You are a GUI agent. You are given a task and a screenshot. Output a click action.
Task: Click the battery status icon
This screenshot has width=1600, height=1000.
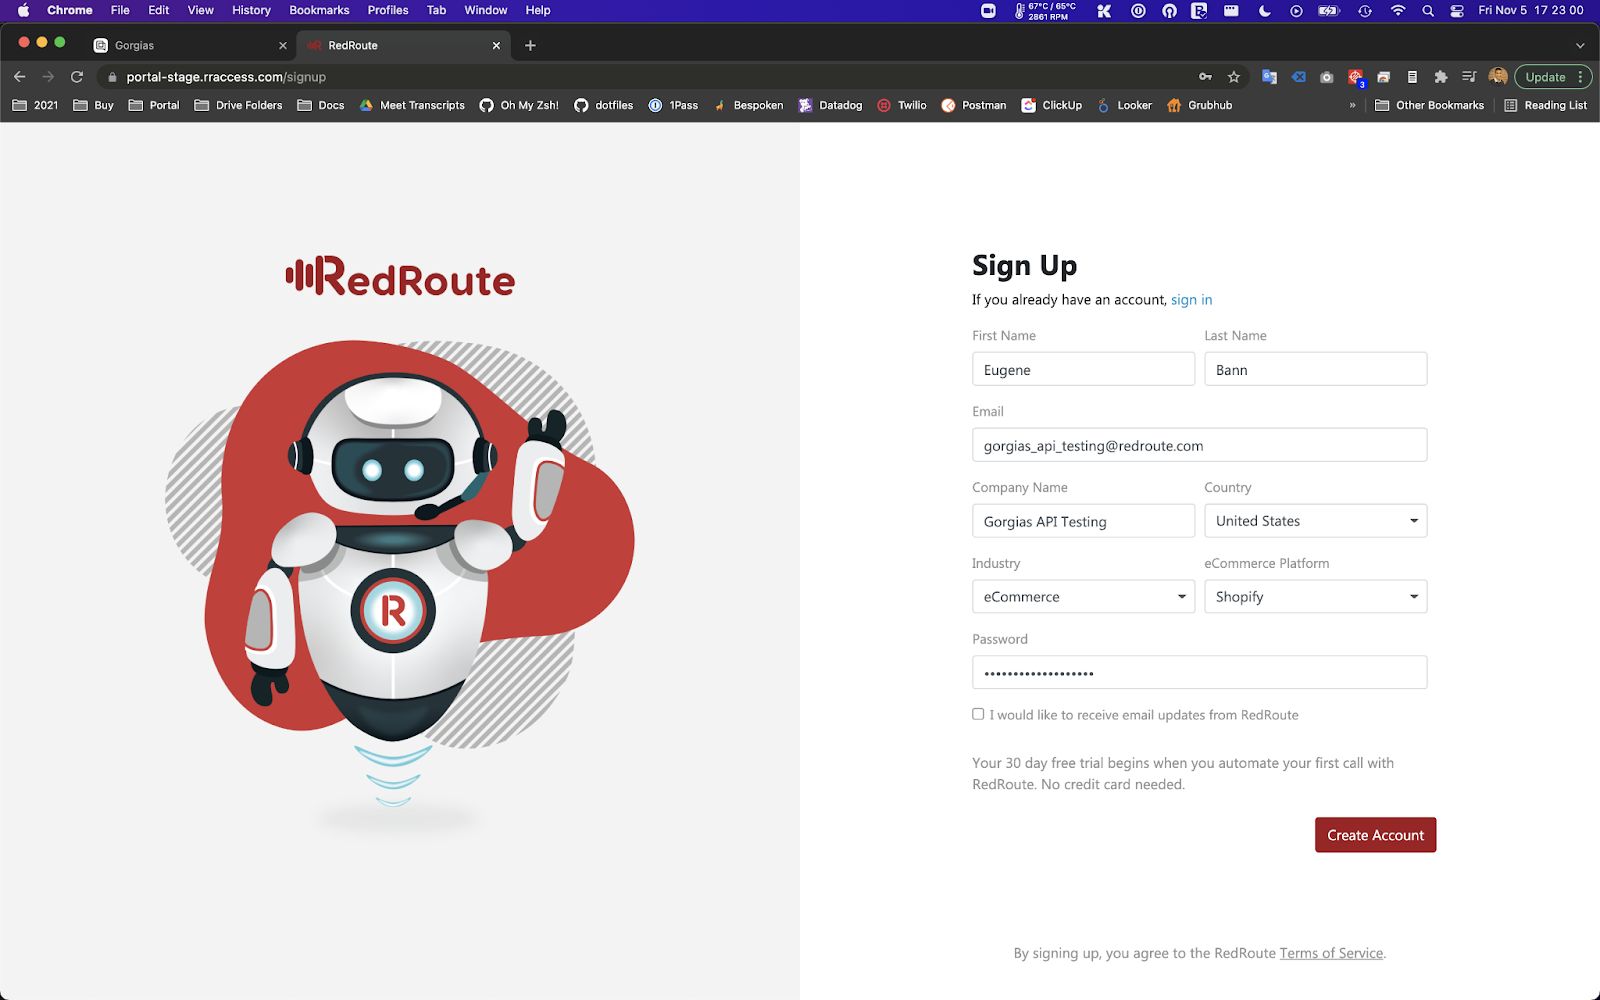click(1329, 10)
